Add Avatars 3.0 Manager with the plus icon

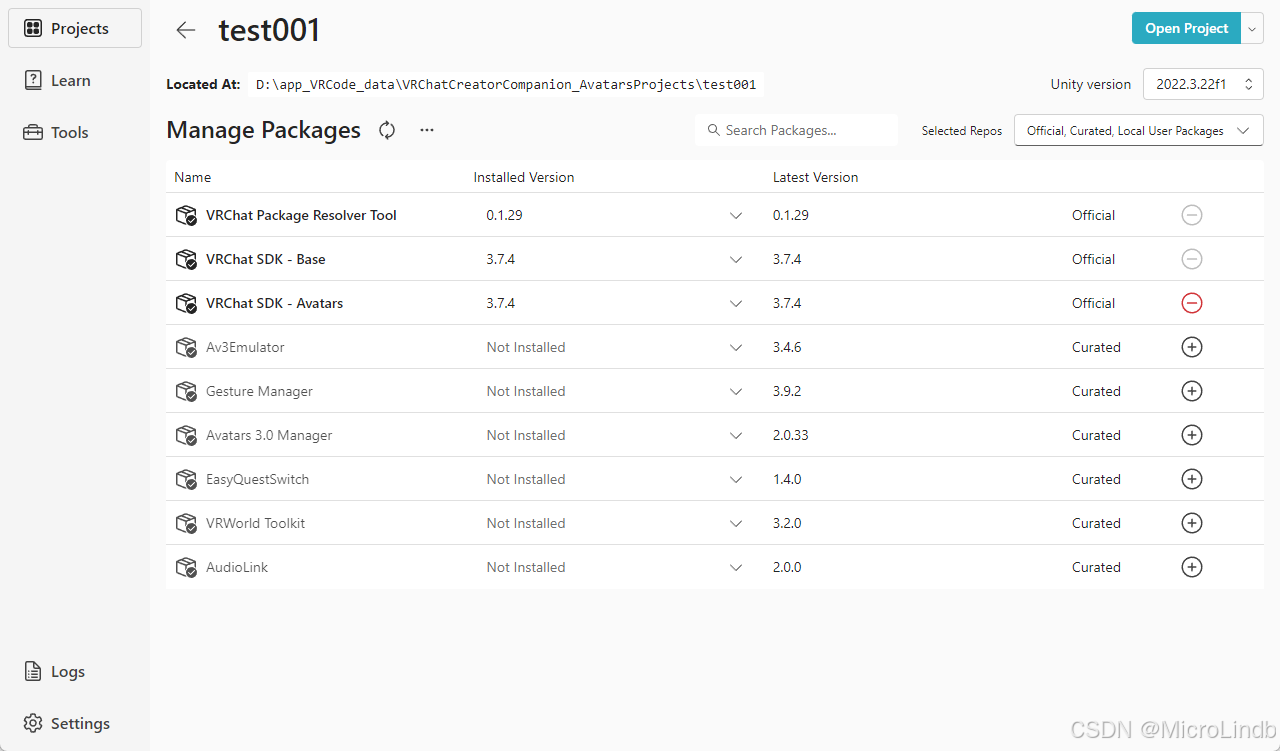click(x=1191, y=435)
